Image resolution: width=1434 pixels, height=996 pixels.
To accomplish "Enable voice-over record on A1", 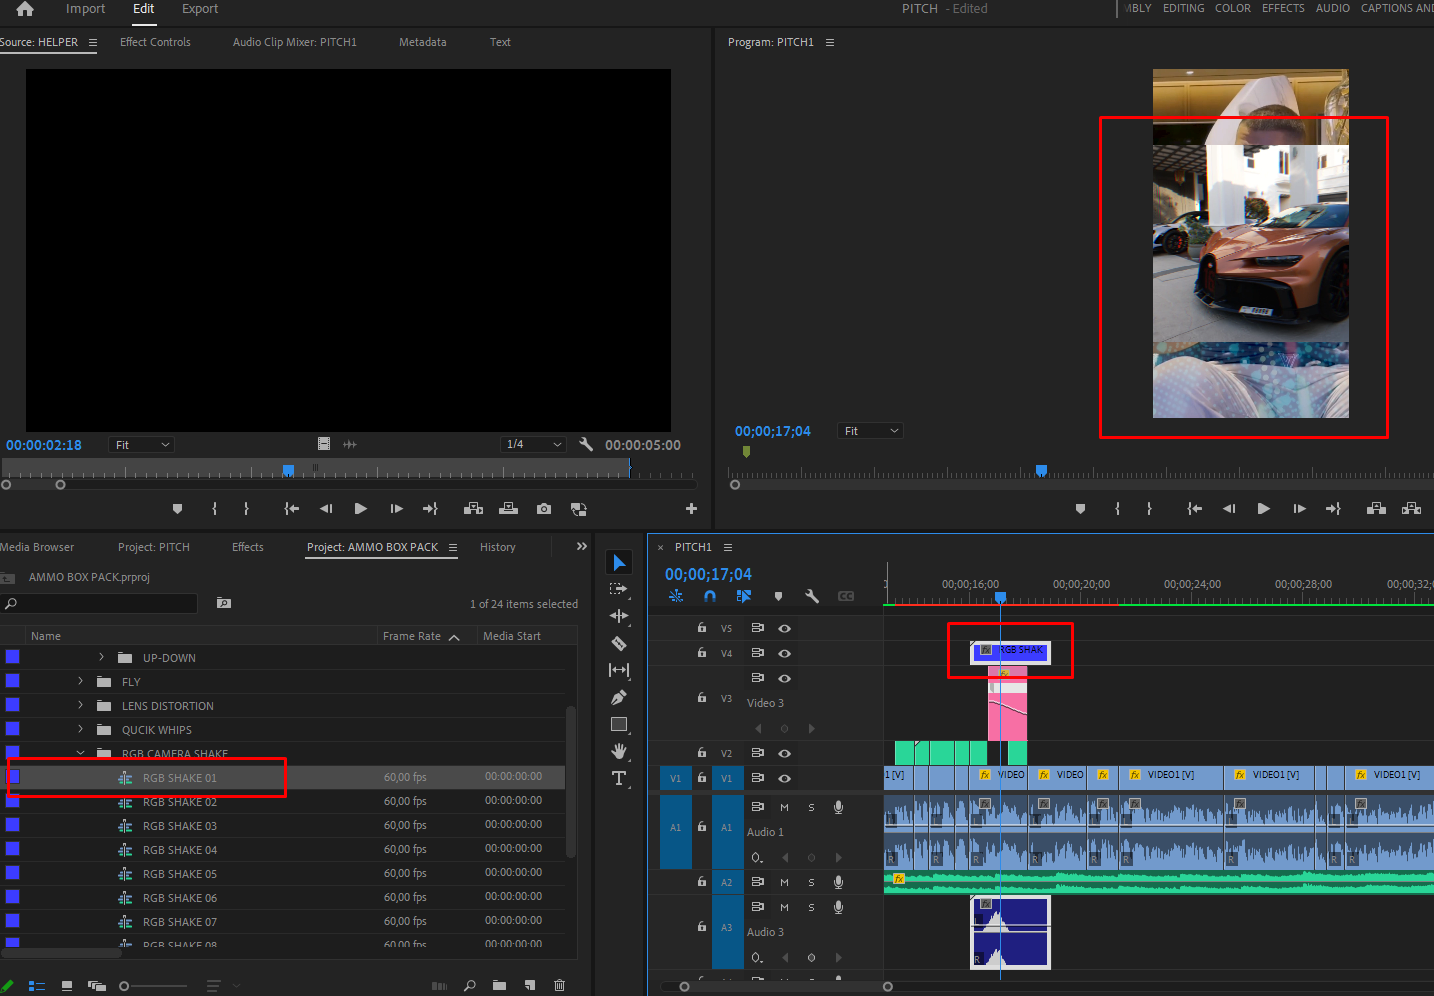I will pos(838,807).
